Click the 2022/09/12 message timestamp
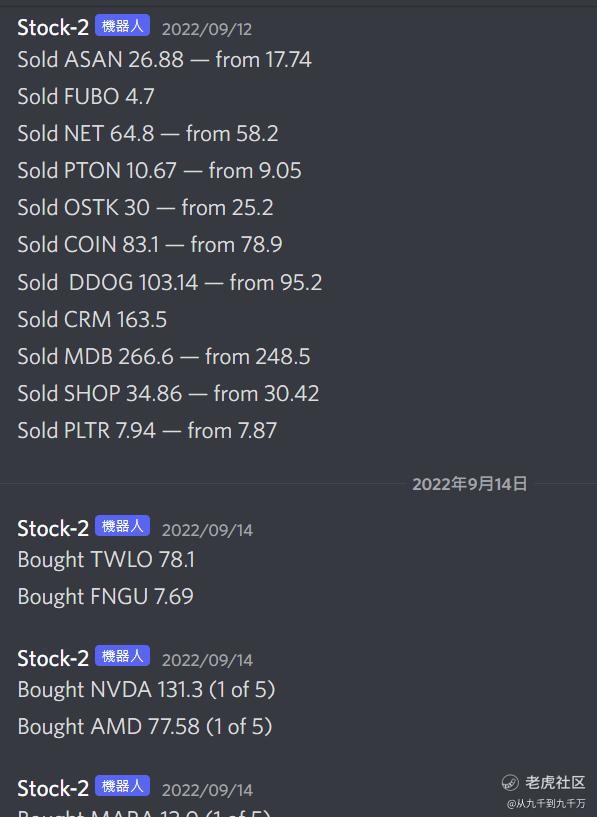597x817 pixels. point(207,29)
